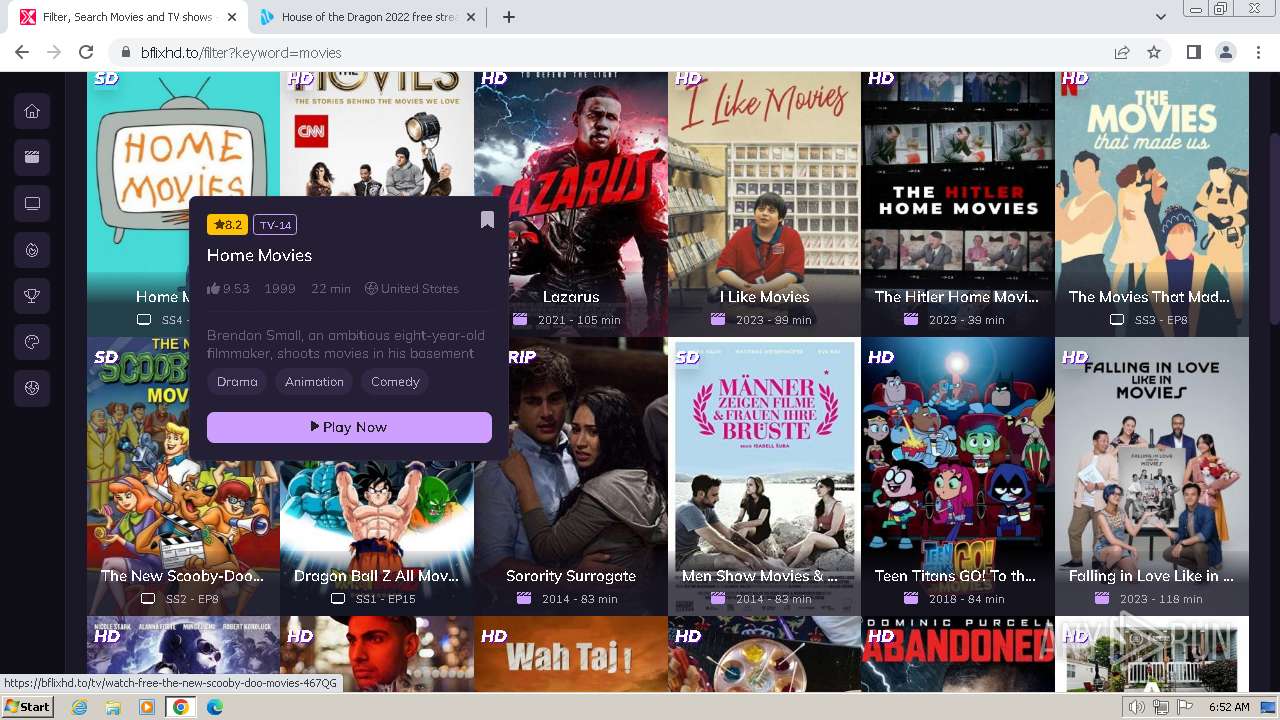Expand the tab search chevron
This screenshot has width=1280, height=720.
click(x=1160, y=17)
